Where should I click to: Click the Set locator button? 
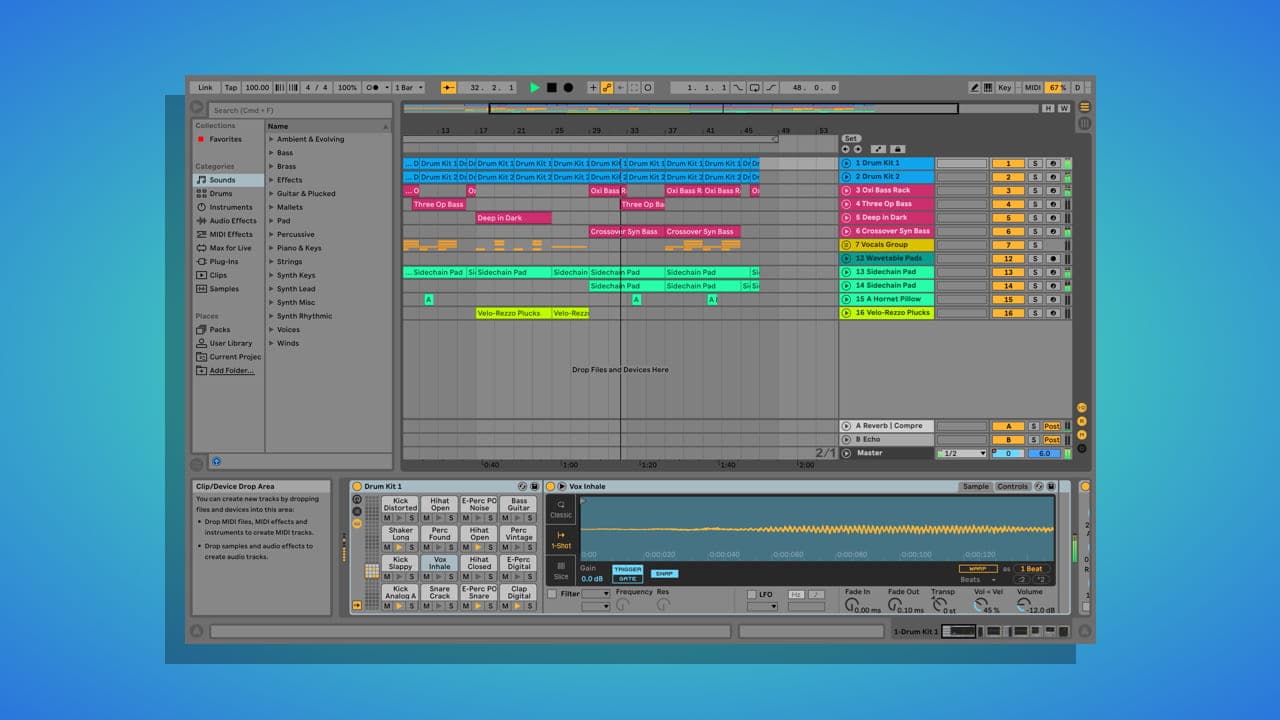click(851, 138)
